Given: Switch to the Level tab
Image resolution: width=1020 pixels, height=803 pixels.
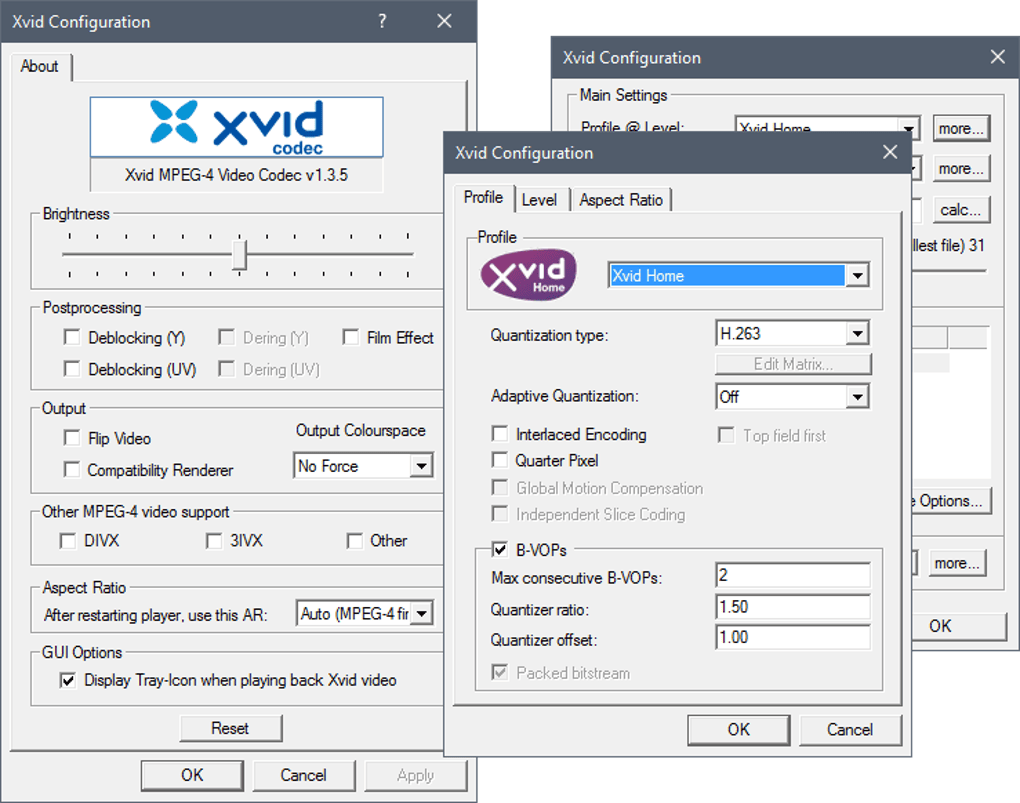Looking at the screenshot, I should tap(539, 200).
